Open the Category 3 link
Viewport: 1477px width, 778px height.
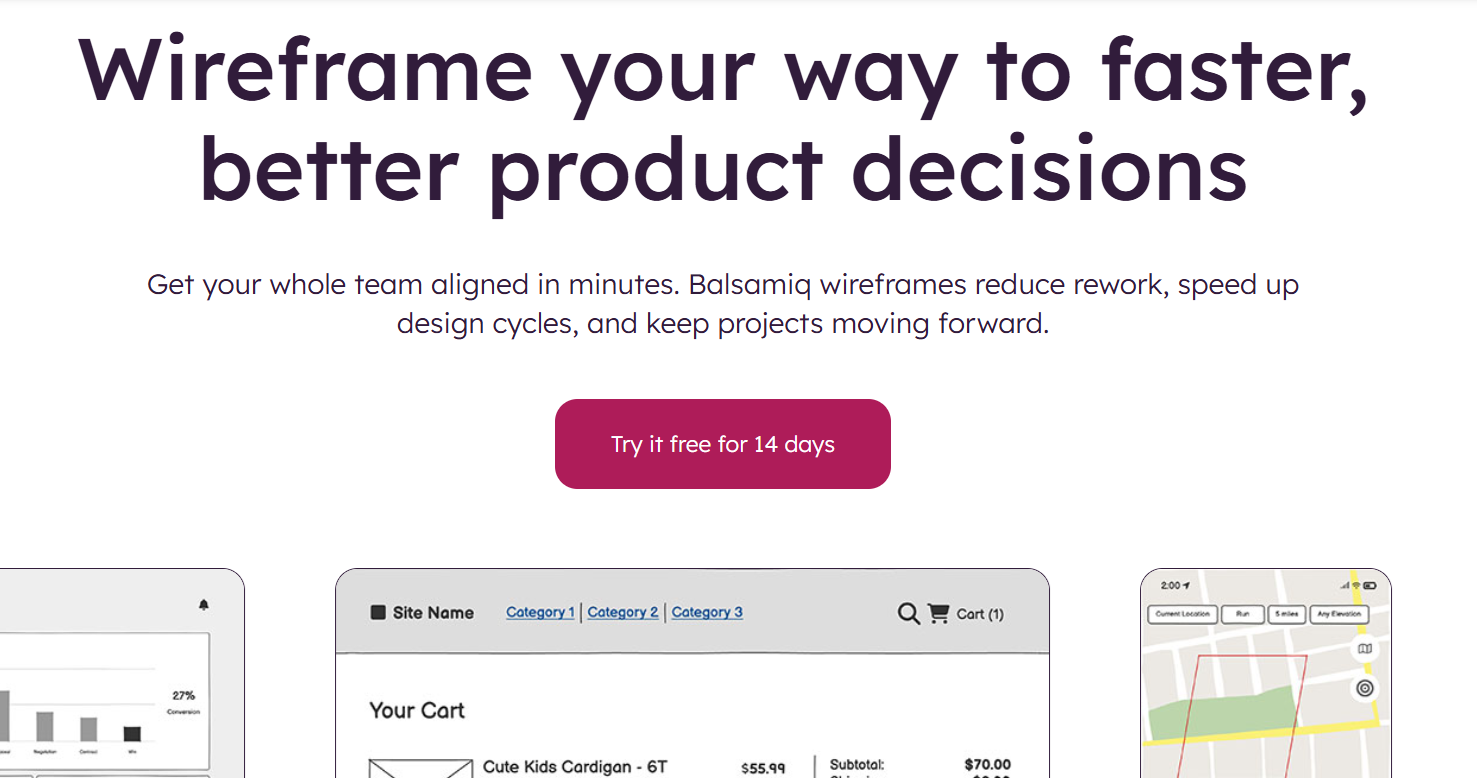[x=707, y=613]
